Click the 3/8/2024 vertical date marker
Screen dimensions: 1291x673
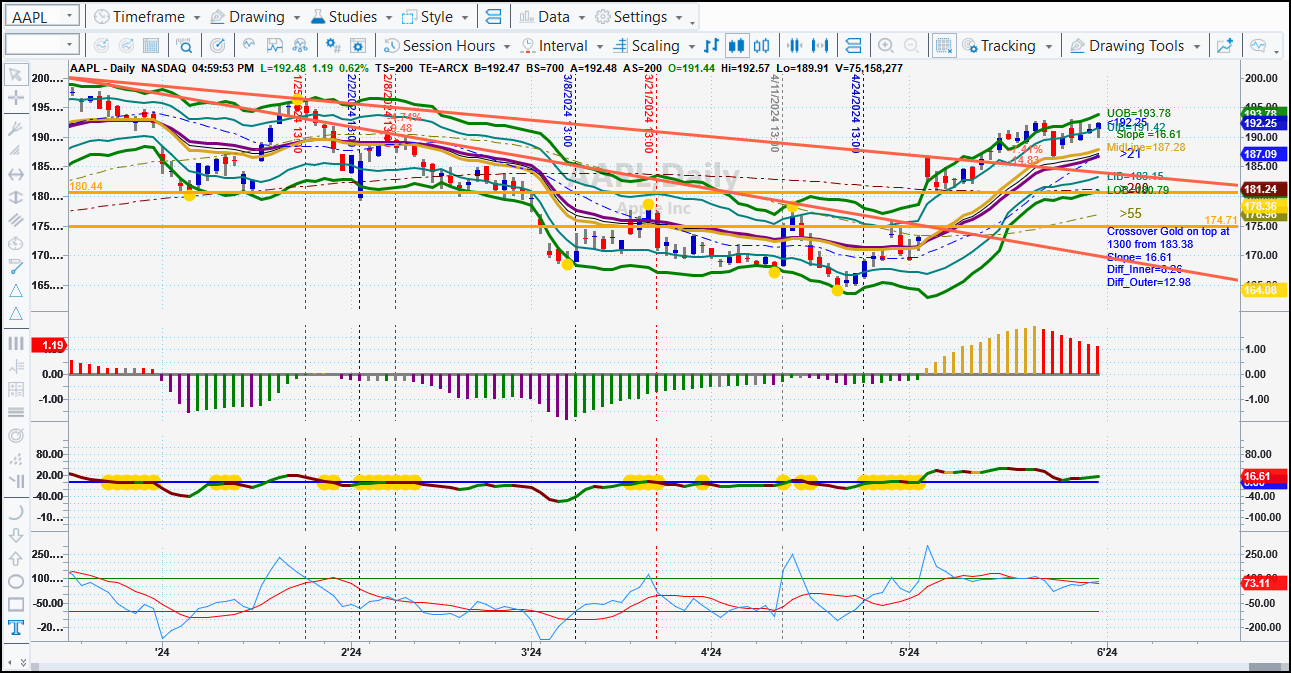pos(567,111)
